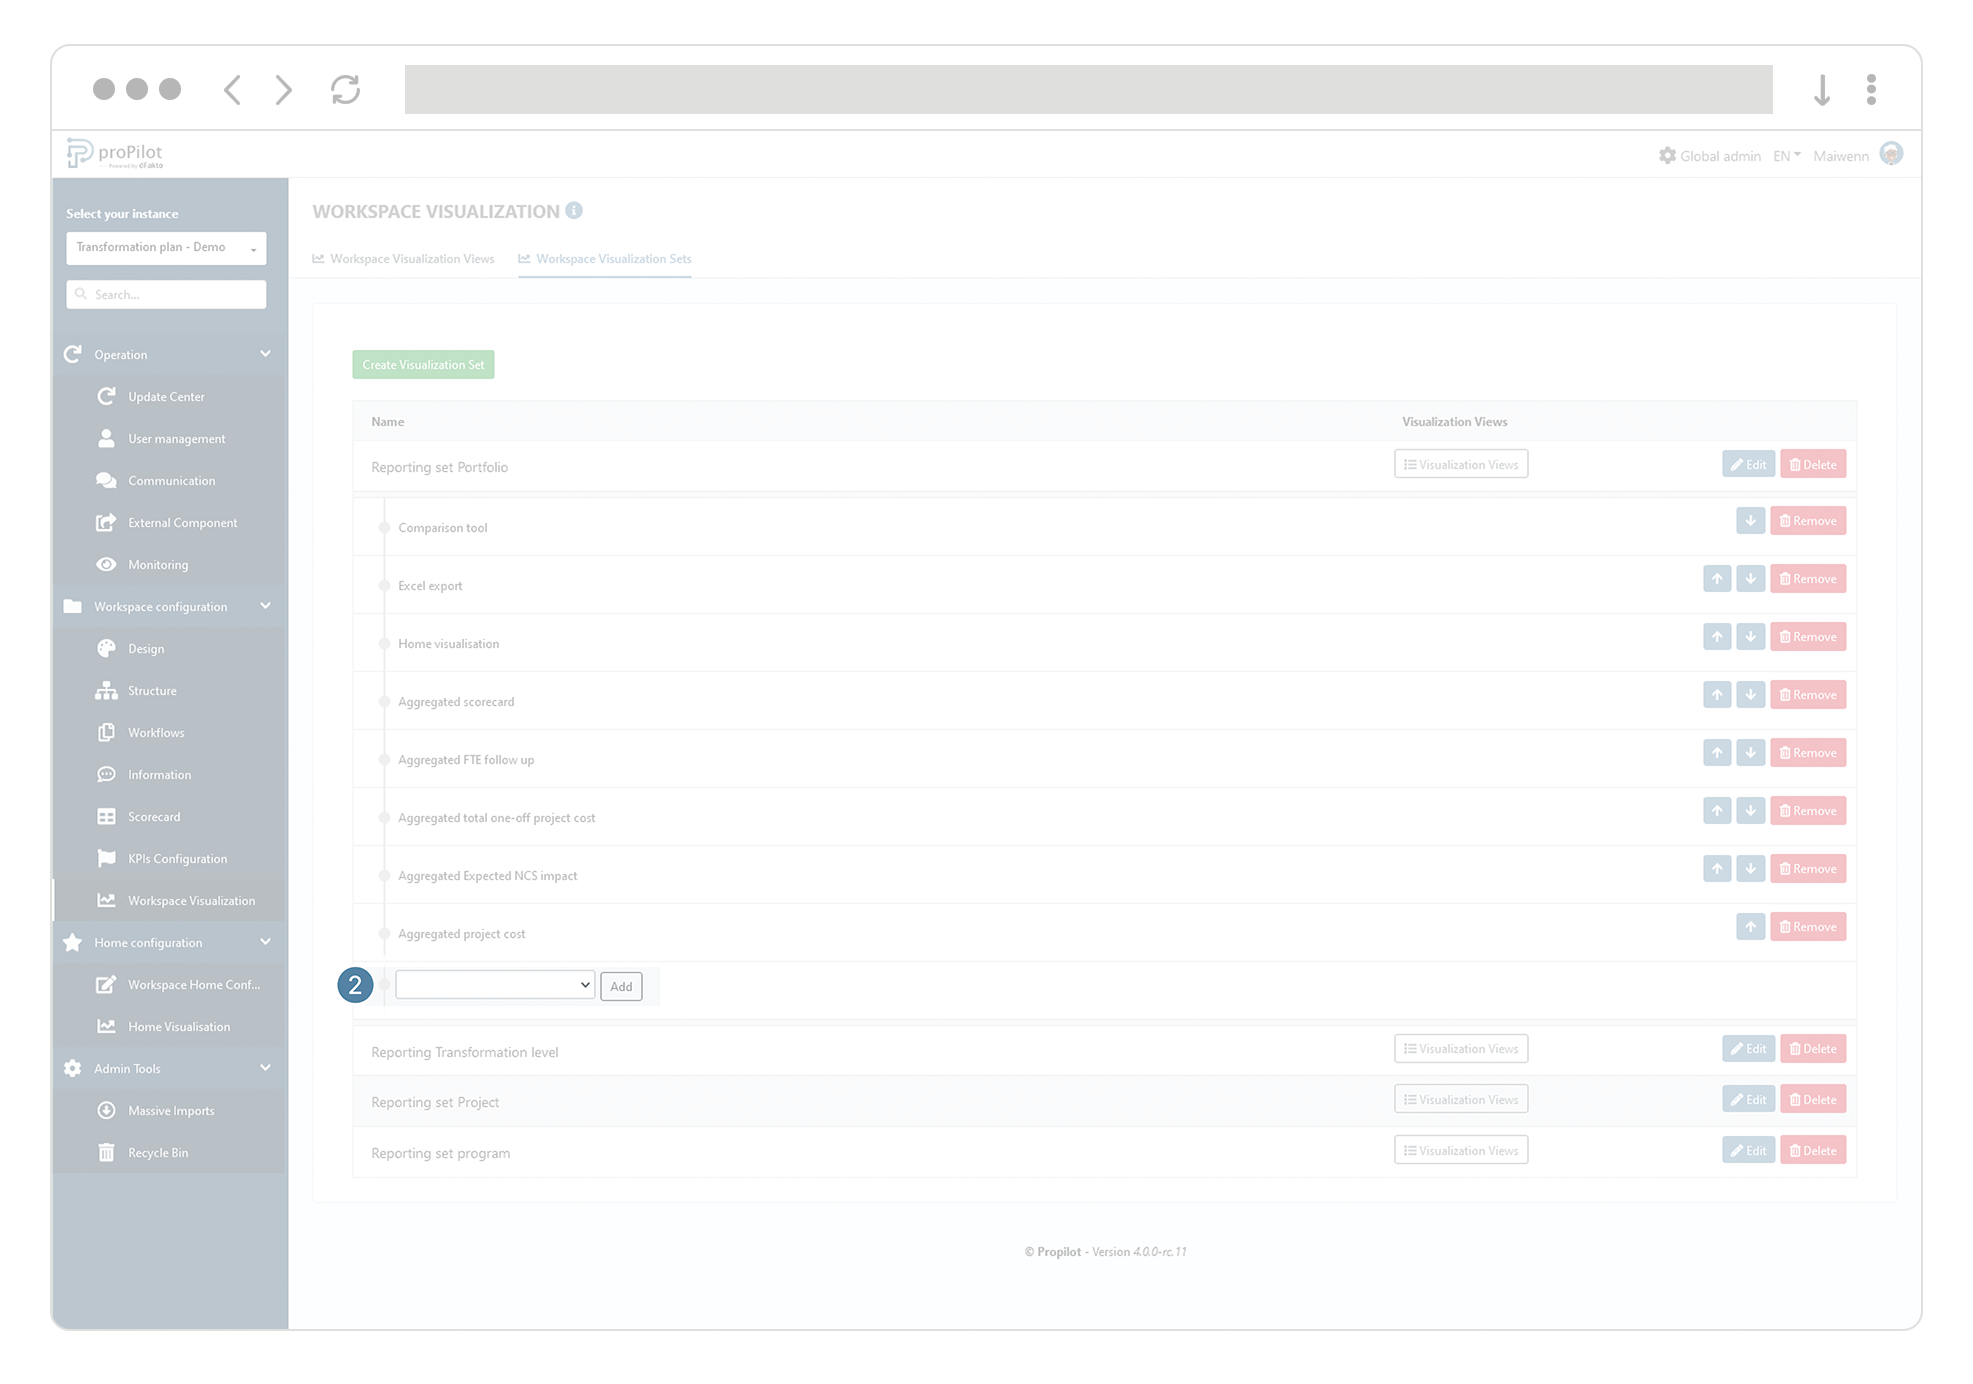Click the Workflows icon
Image resolution: width=1973 pixels, height=1384 pixels.
tap(107, 732)
